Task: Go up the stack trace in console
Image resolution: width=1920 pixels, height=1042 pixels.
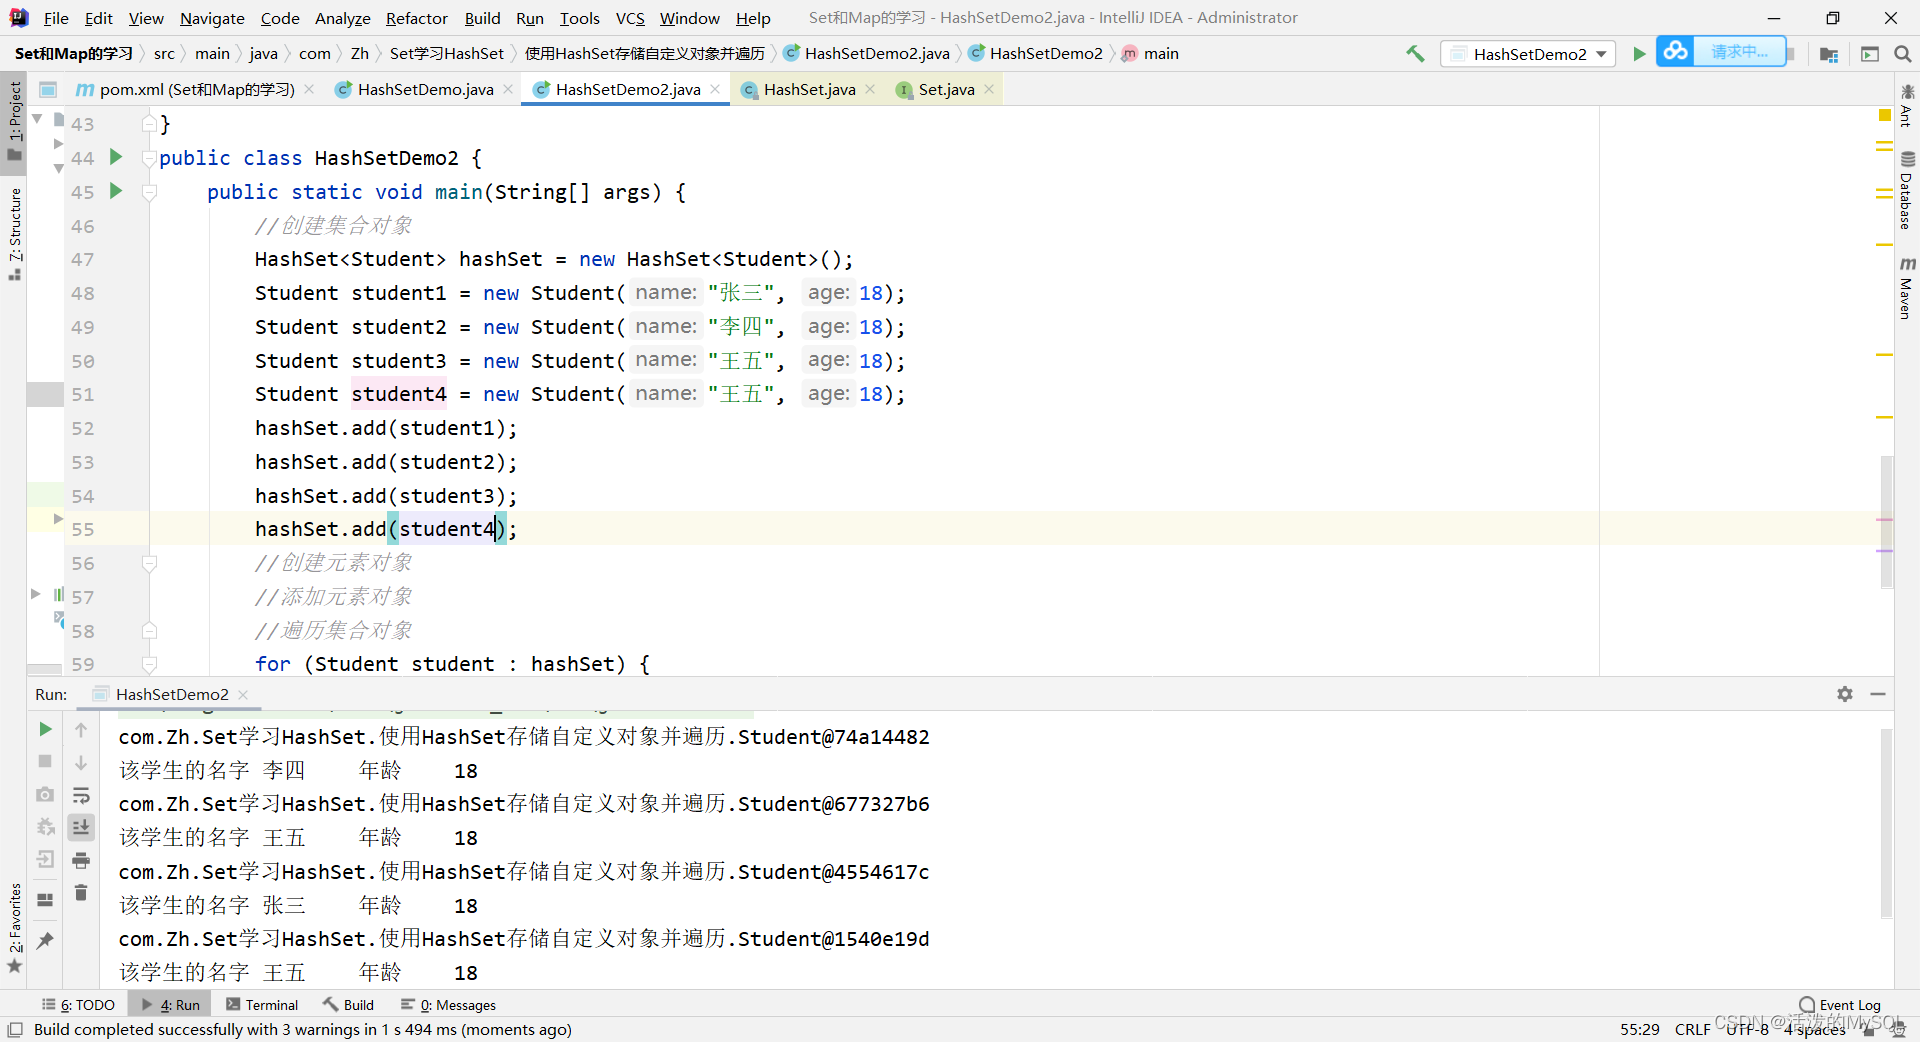Action: coord(81,730)
